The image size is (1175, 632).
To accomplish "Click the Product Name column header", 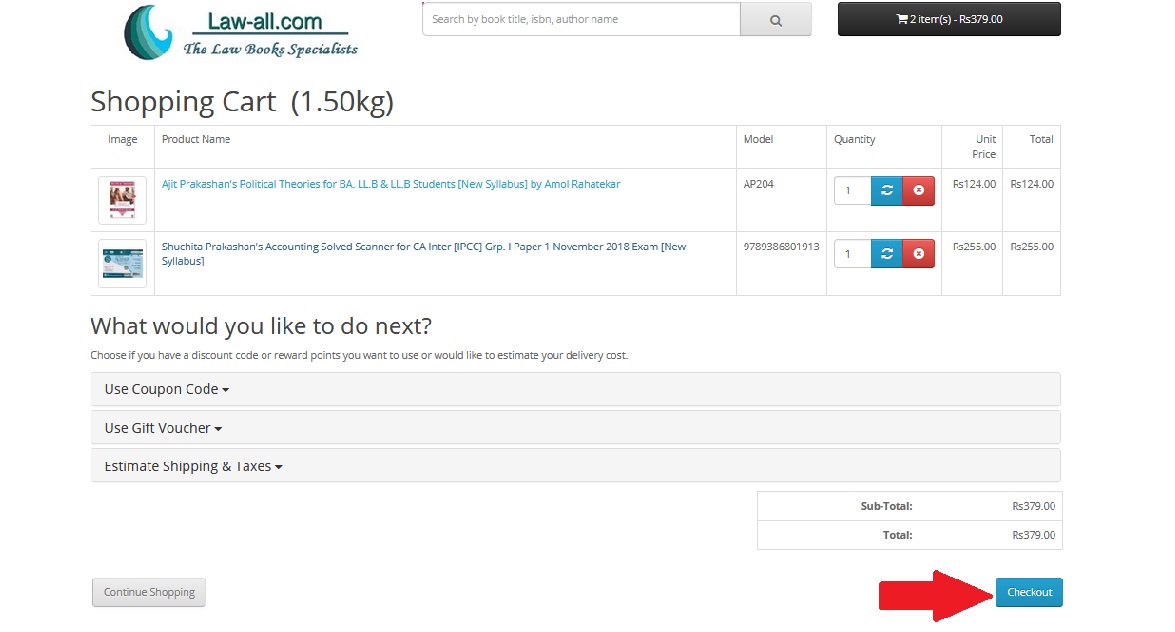I will 196,139.
